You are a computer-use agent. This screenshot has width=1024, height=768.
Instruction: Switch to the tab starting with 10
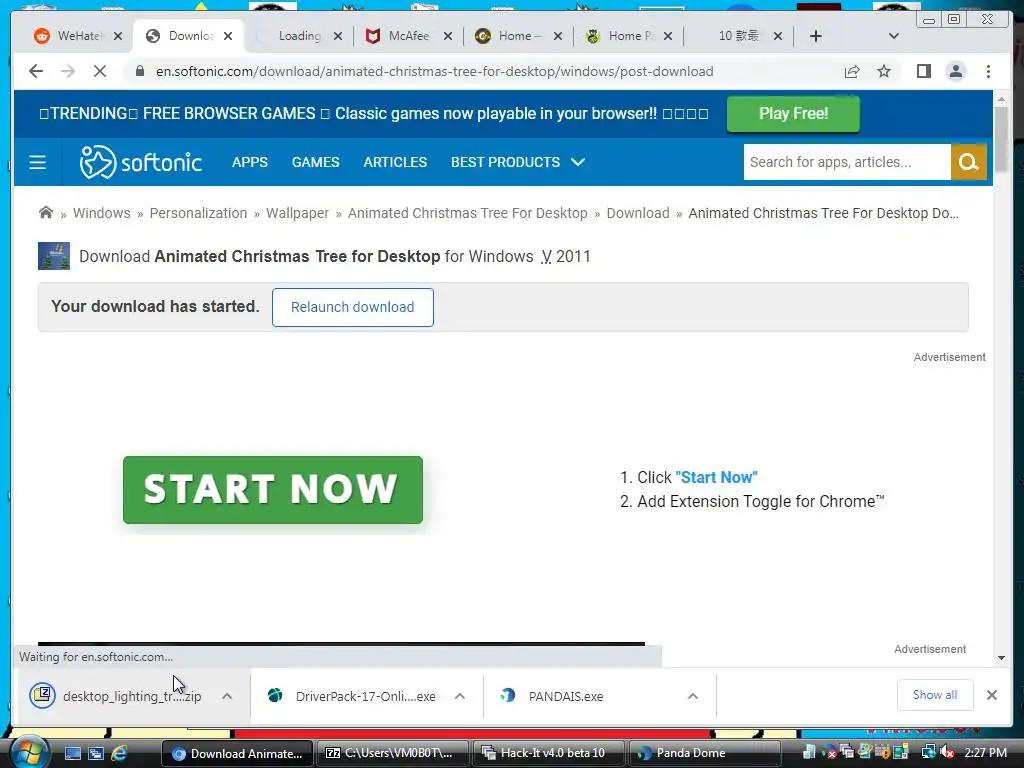[x=738, y=36]
